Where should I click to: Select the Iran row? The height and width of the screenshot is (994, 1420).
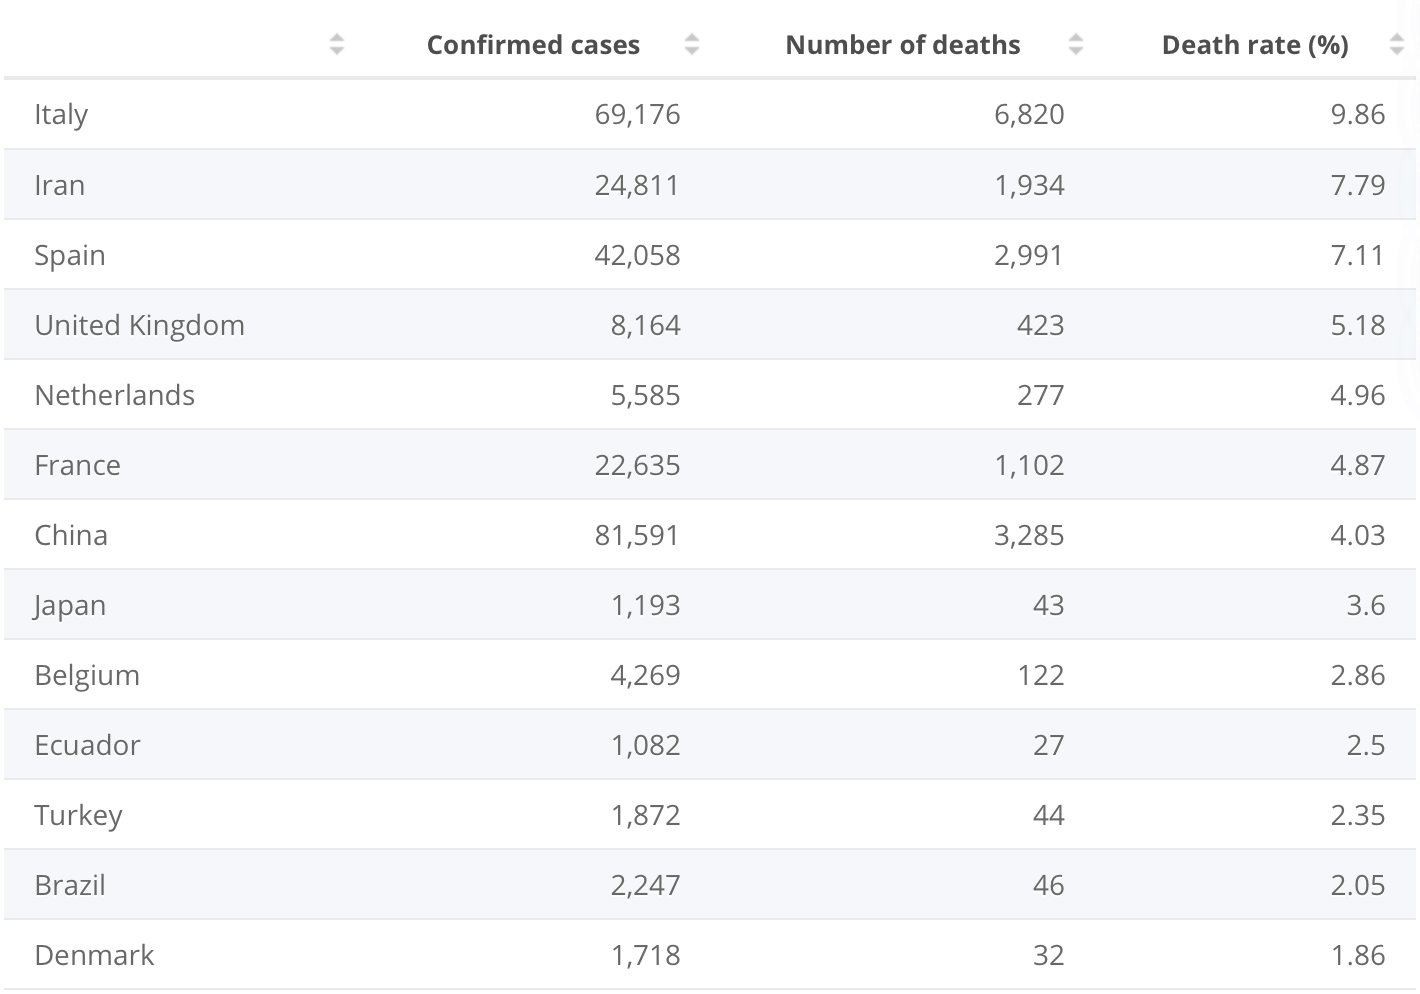pyautogui.click(x=60, y=185)
